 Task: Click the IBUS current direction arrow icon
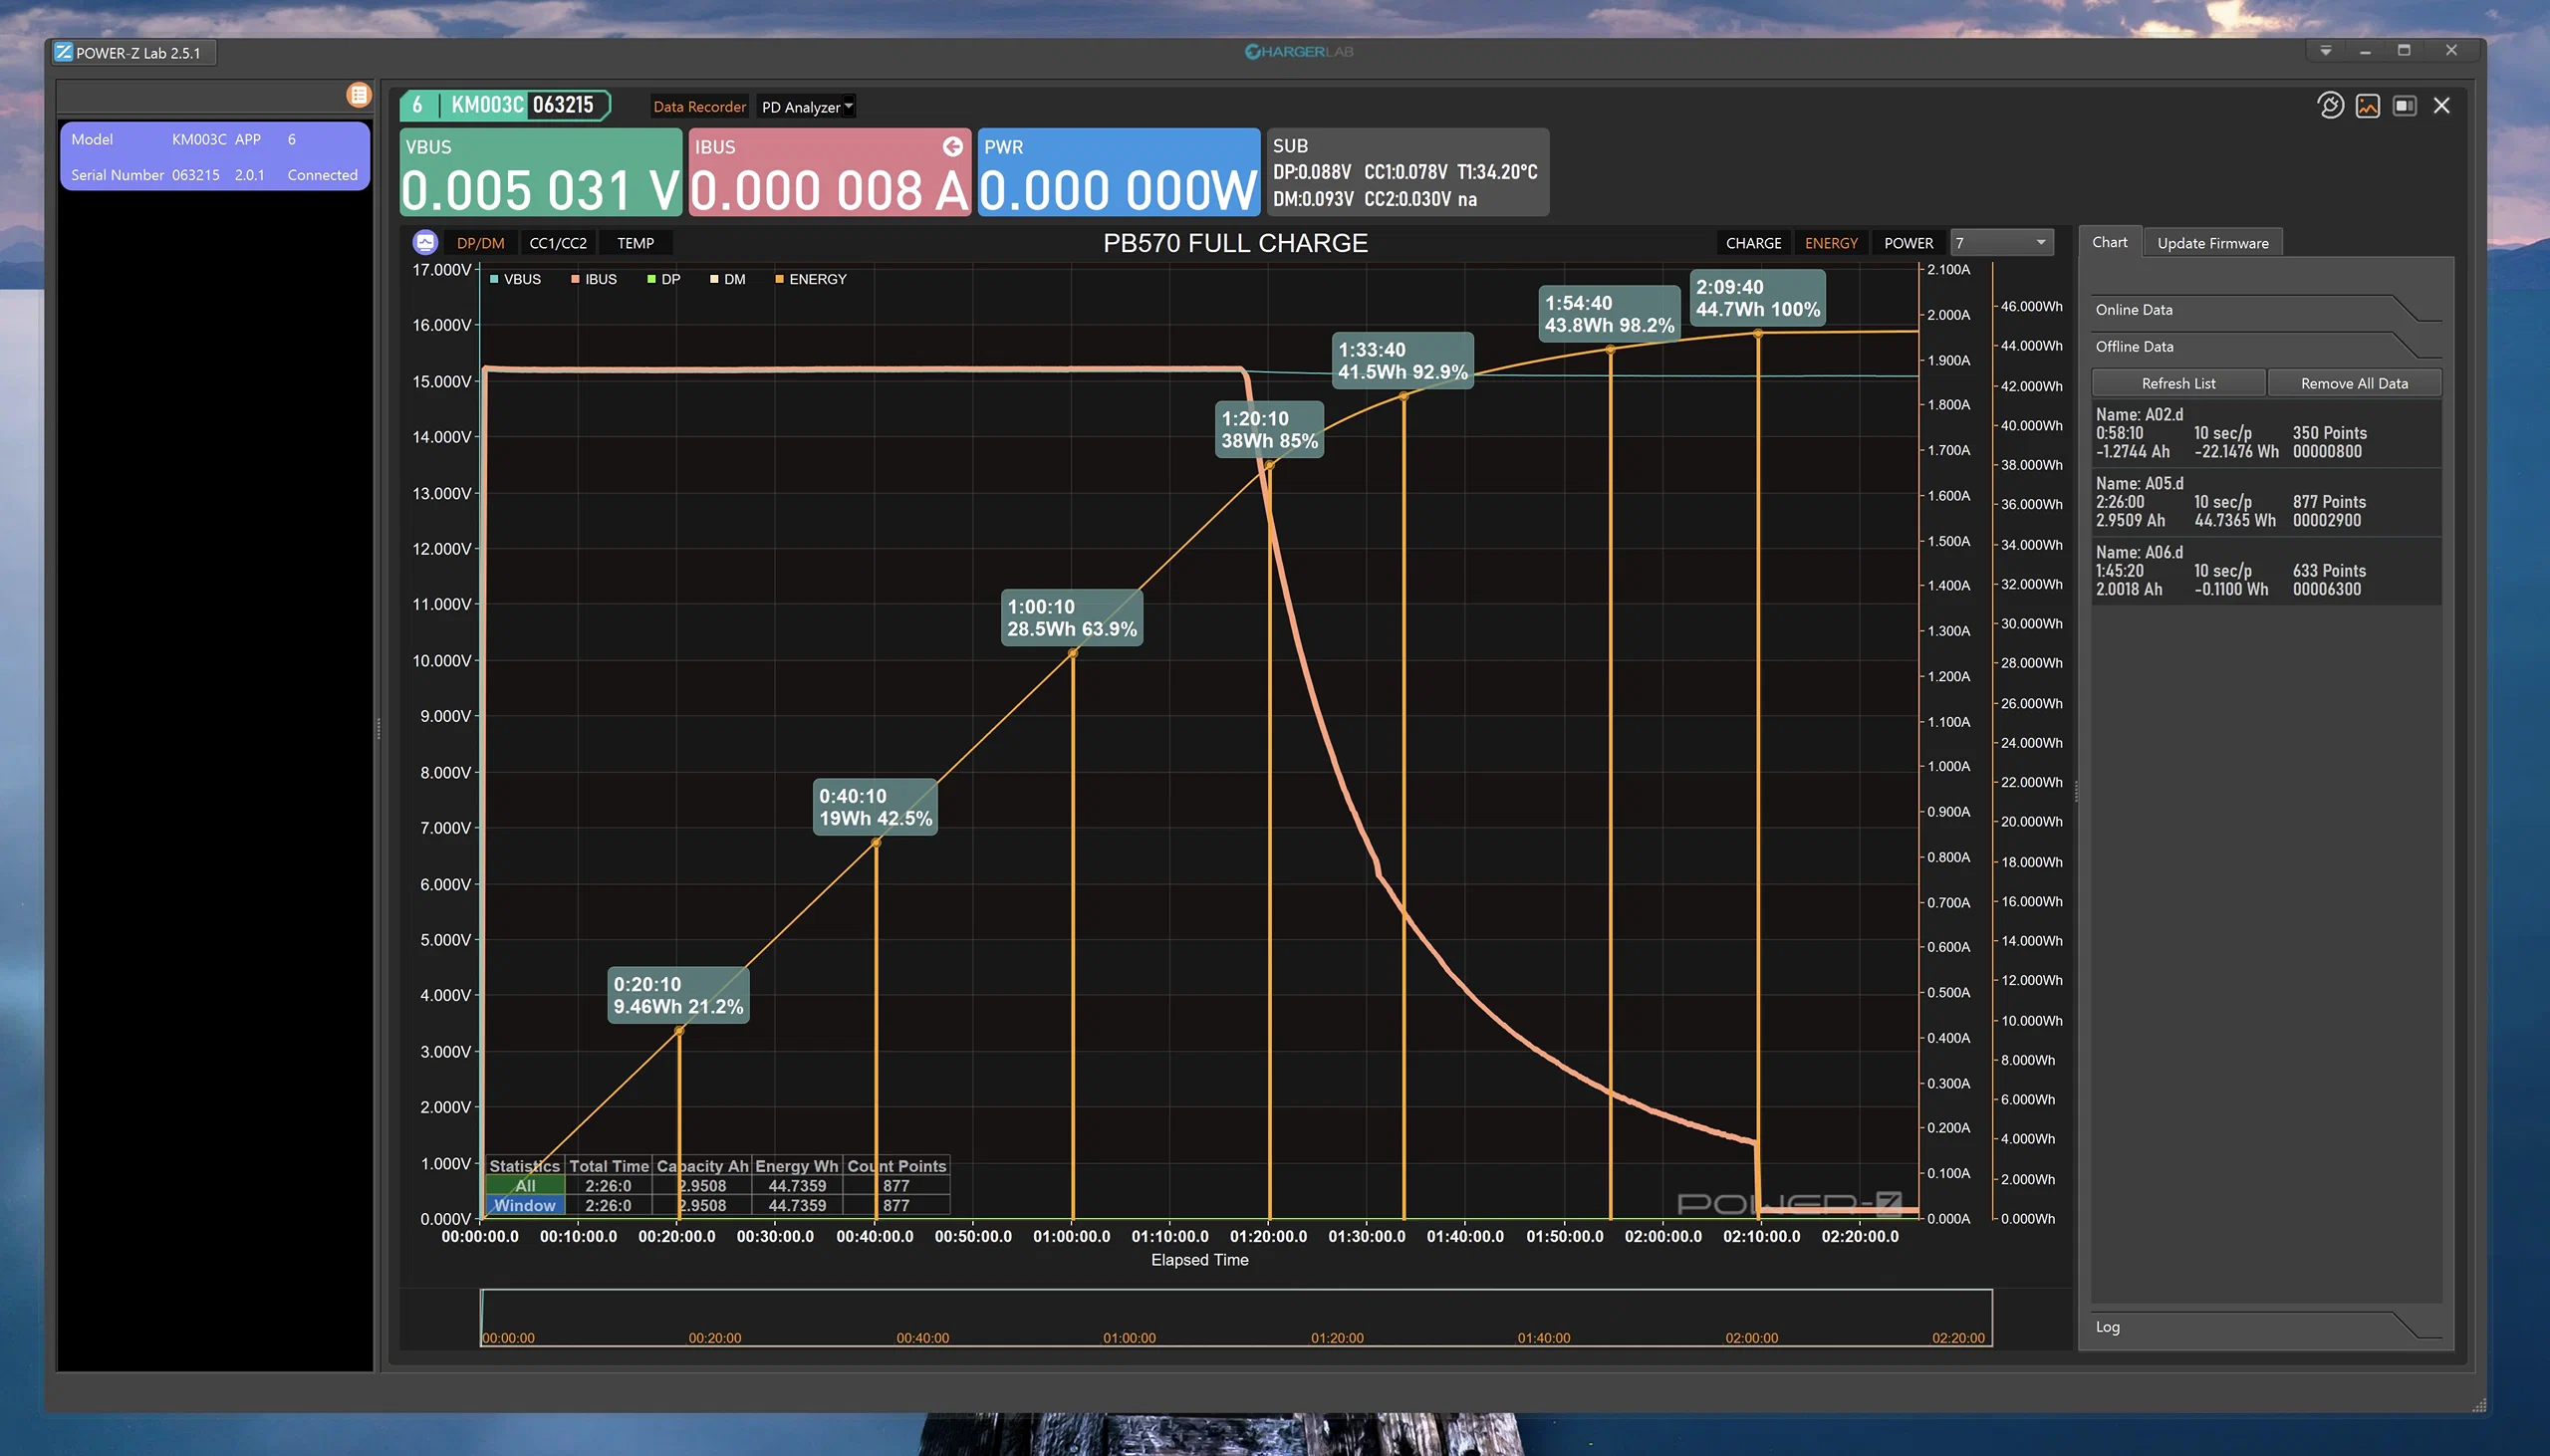pos(952,147)
